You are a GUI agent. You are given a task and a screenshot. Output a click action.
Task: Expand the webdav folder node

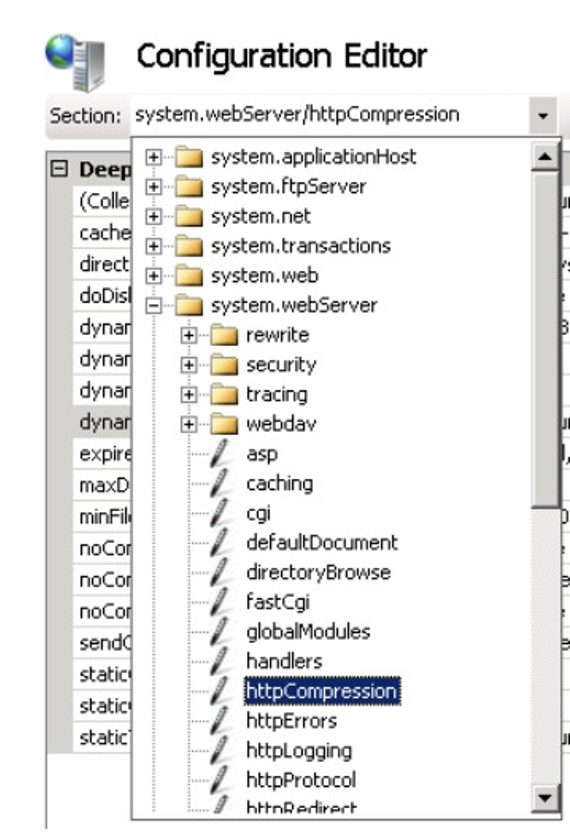188,424
